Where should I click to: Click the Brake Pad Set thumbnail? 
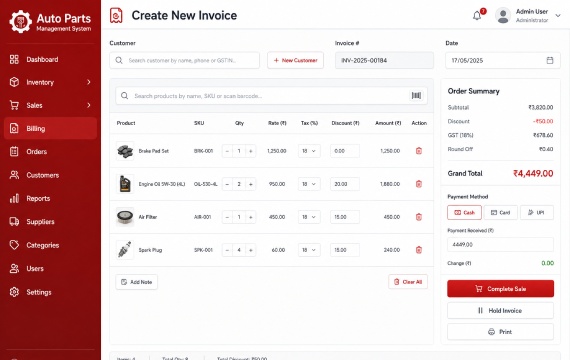click(125, 151)
